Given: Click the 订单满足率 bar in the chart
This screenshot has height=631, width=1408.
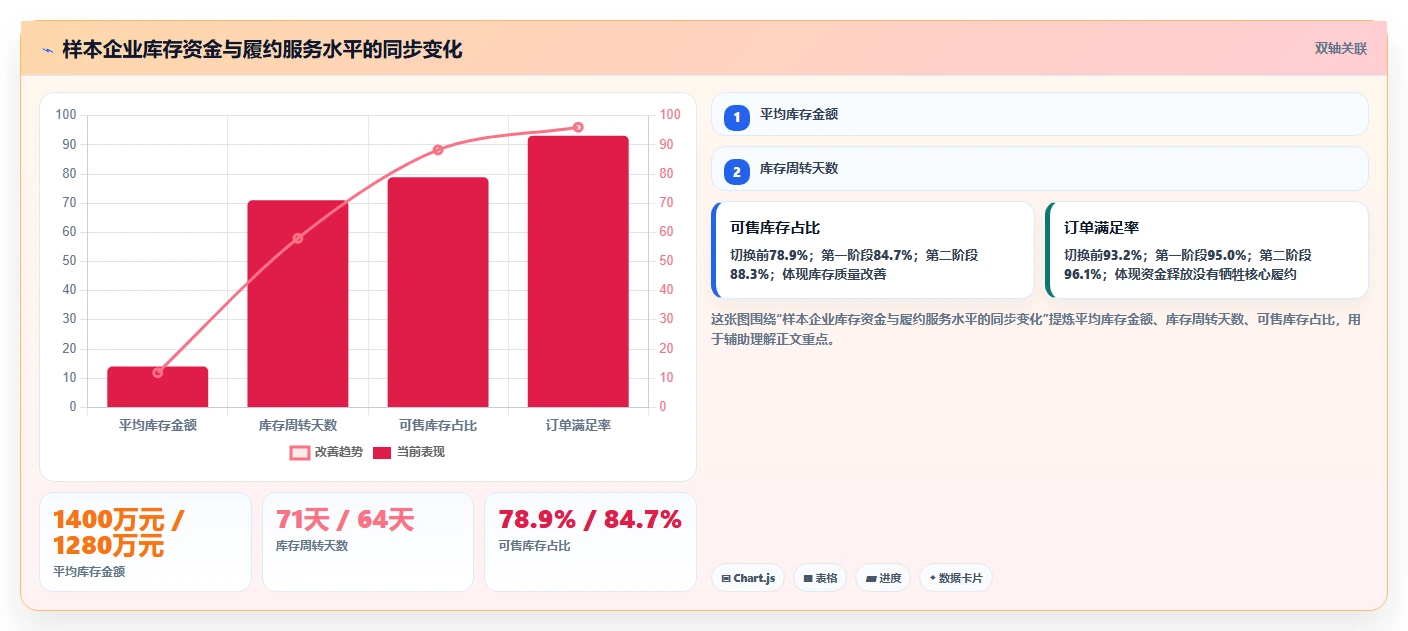Looking at the screenshot, I should pyautogui.click(x=578, y=271).
